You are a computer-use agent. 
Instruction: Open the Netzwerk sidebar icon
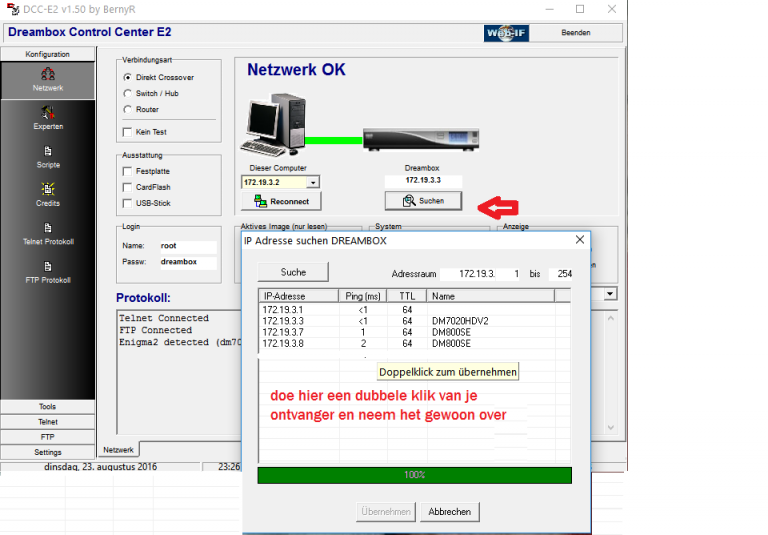pyautogui.click(x=47, y=78)
